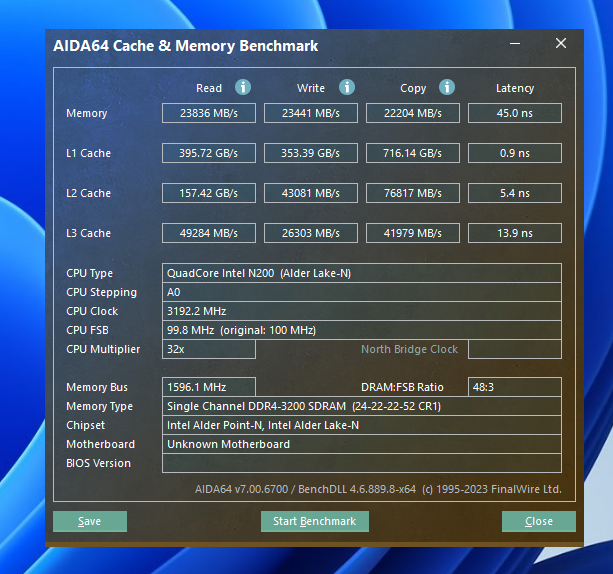Click the Close button at bottom

539,521
